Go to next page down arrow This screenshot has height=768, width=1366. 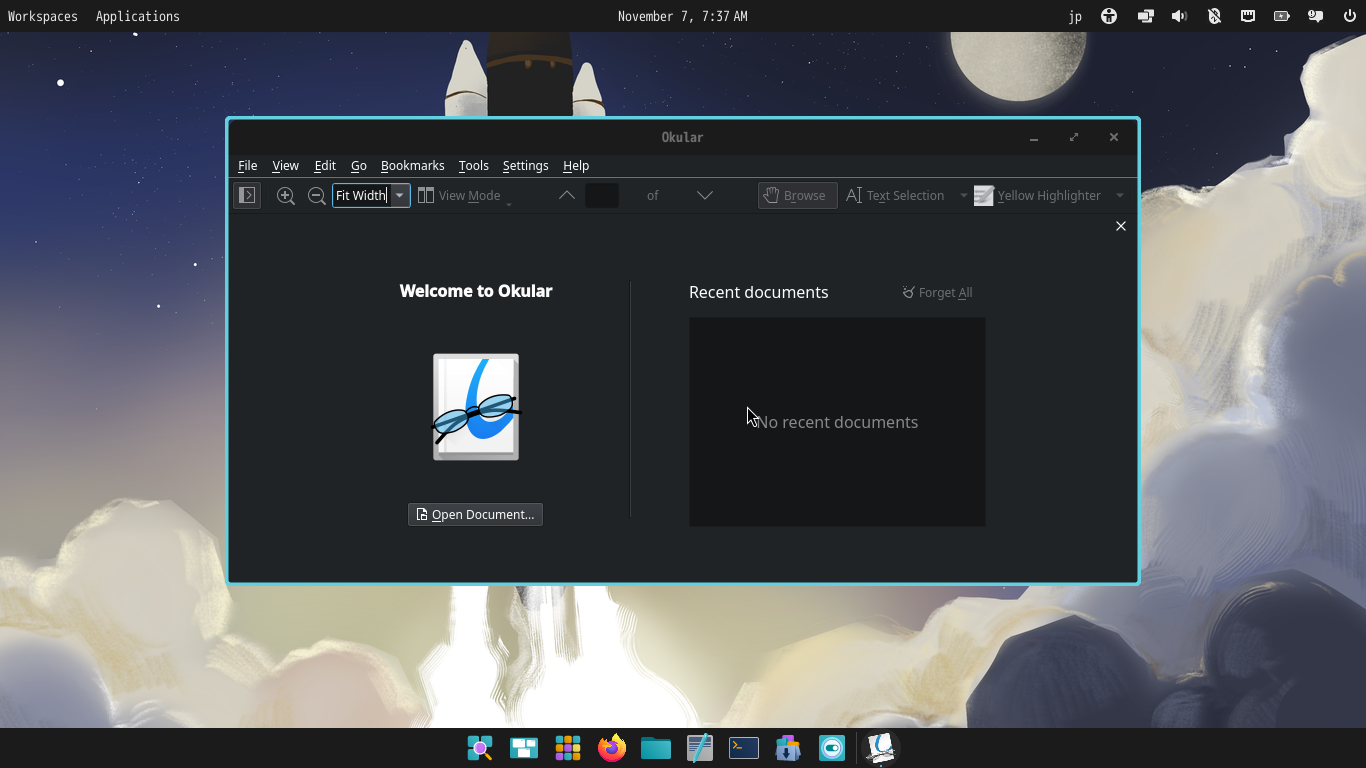pos(704,195)
